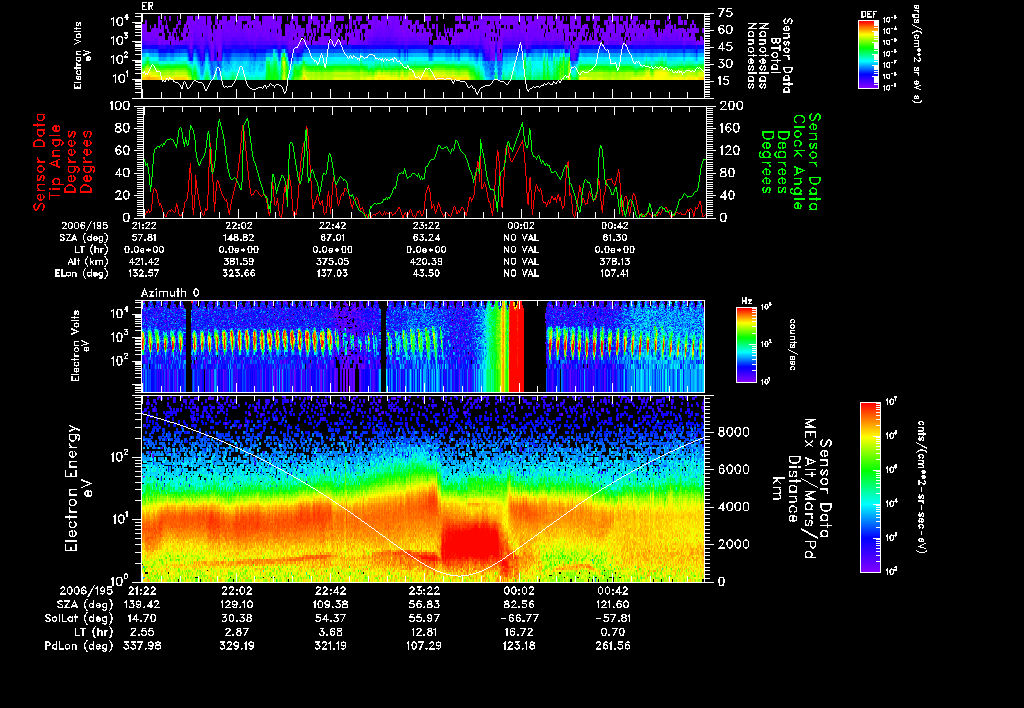1024x708 pixels.
Task: Click the 6000 km distance axis tick
Action: click(x=733, y=469)
